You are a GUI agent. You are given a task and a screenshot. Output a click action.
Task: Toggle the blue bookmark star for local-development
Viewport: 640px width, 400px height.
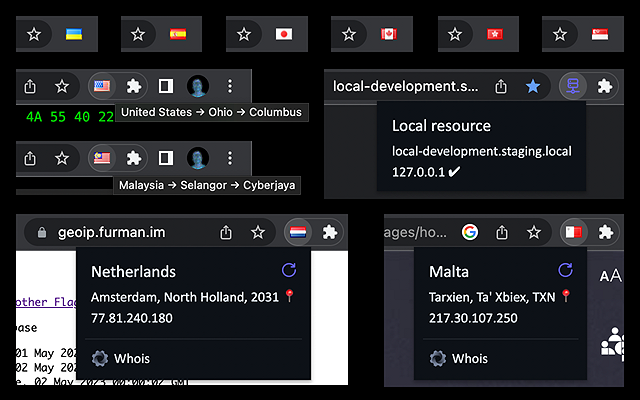[x=533, y=87]
